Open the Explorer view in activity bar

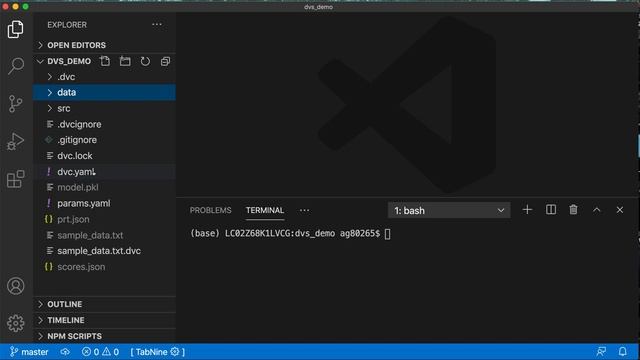(x=16, y=29)
